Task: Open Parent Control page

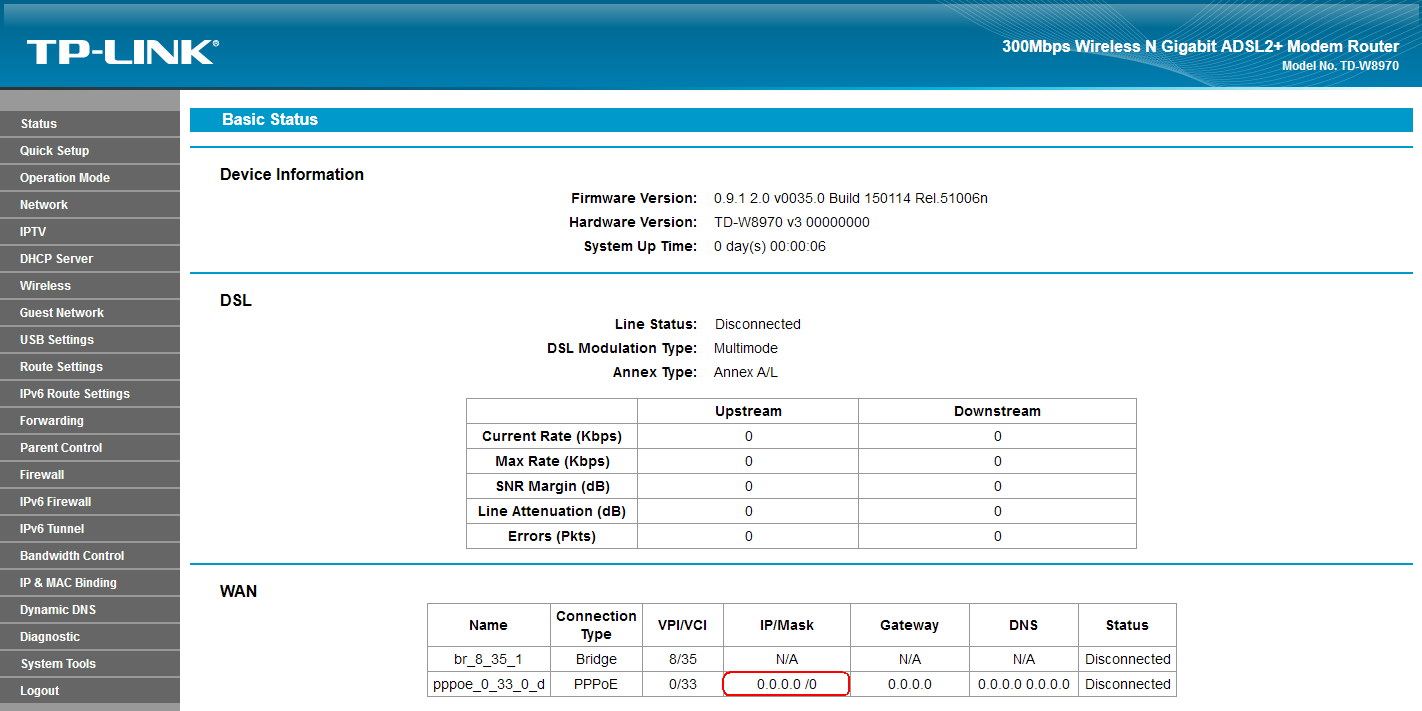Action: 90,448
